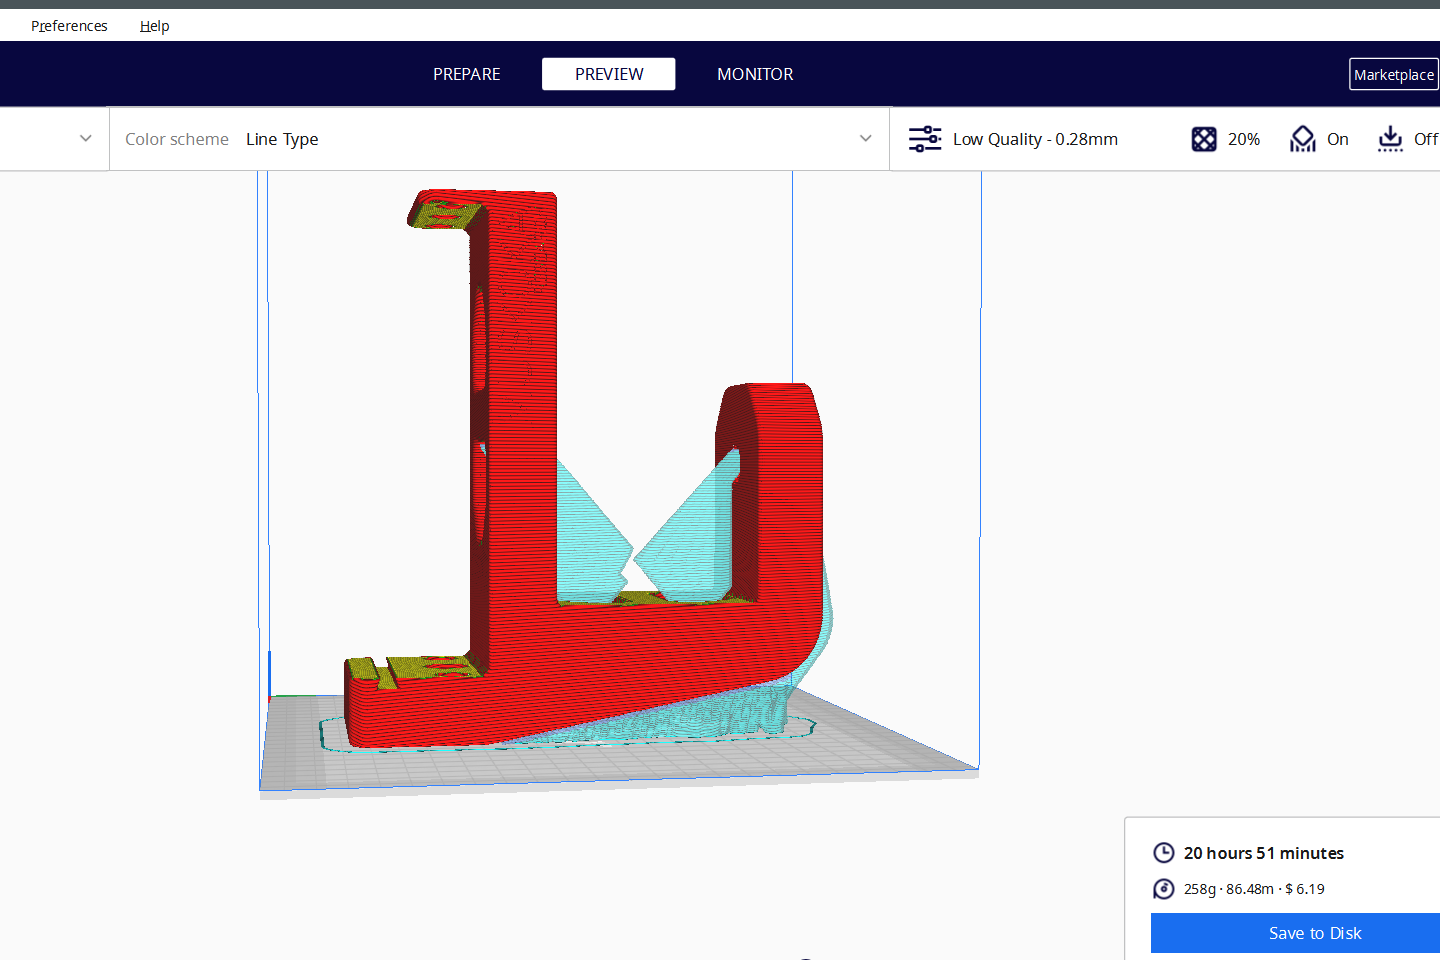This screenshot has width=1440, height=960.
Task: Save the sliced file to disk
Action: click(x=1296, y=933)
